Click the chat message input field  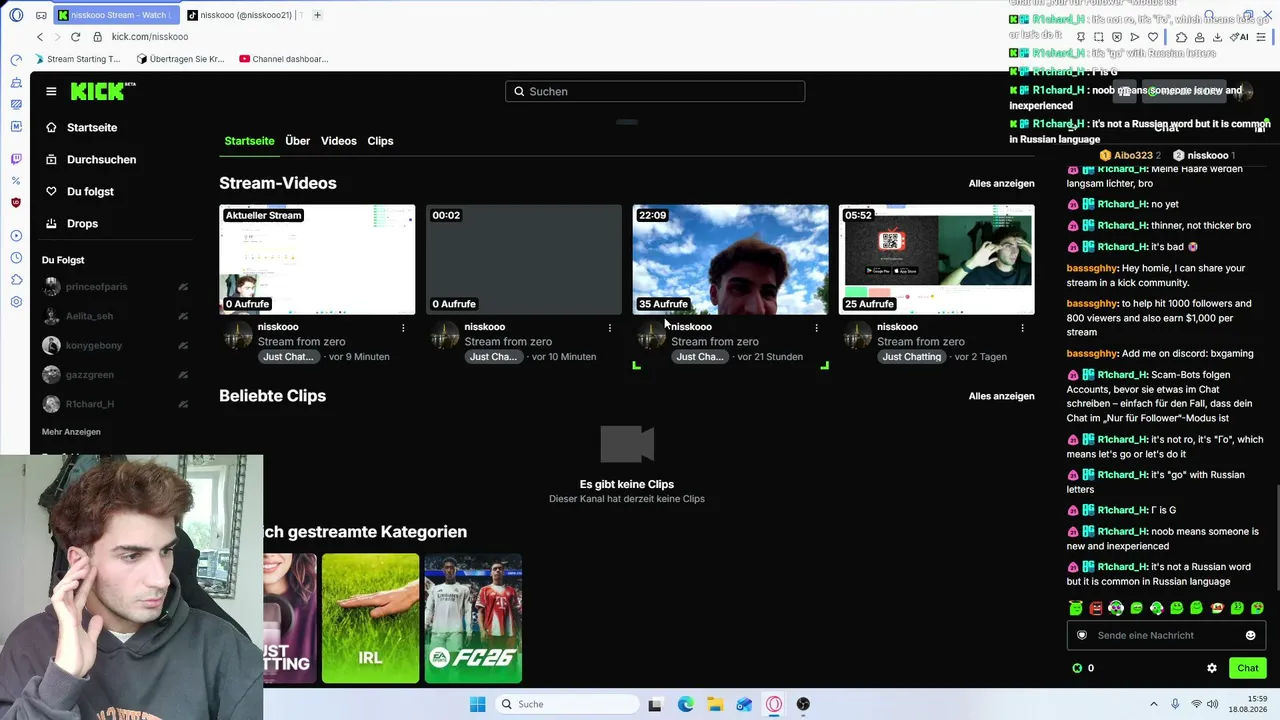[1166, 635]
